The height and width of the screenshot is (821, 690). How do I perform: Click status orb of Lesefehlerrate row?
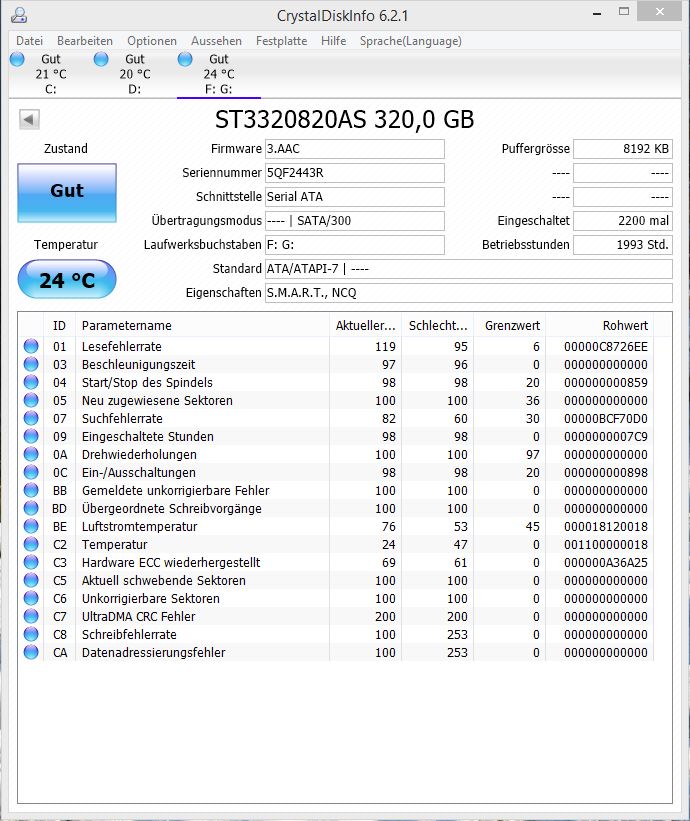coord(31,346)
